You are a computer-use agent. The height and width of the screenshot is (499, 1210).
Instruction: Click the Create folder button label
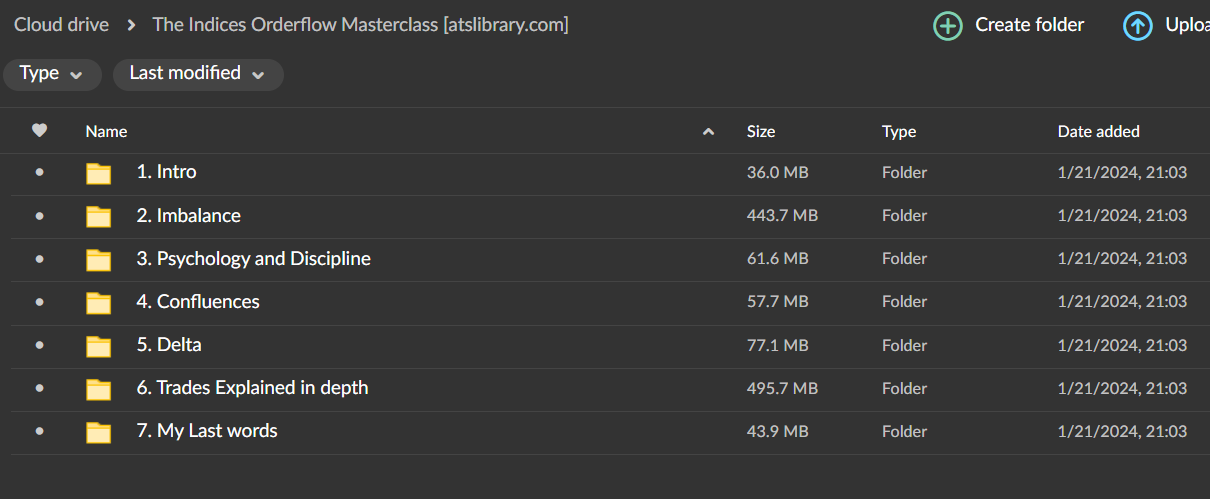(x=1030, y=25)
